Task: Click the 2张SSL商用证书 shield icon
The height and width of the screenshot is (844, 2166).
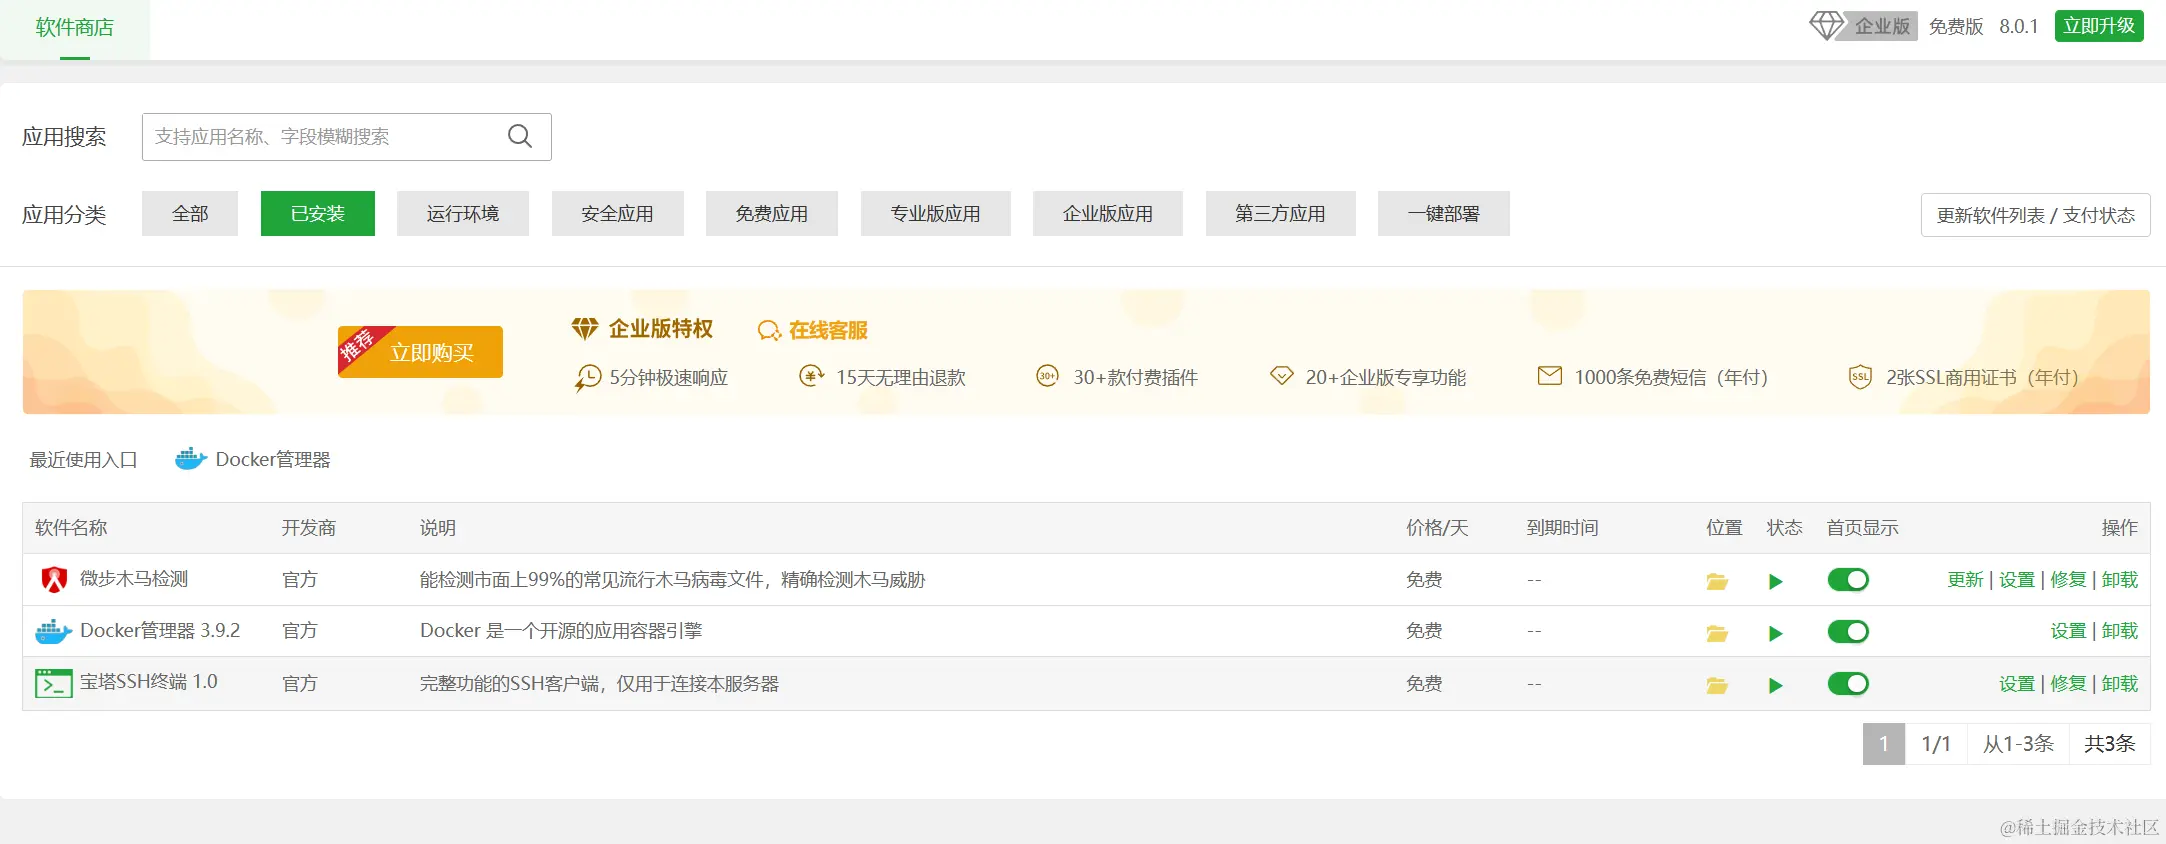Action: click(x=1860, y=377)
